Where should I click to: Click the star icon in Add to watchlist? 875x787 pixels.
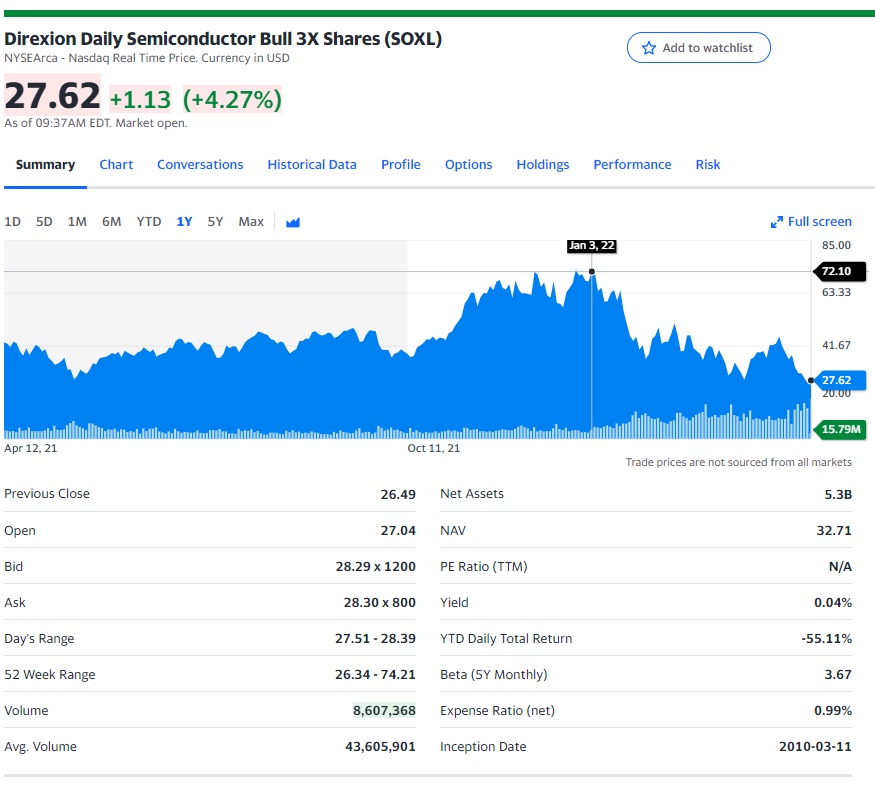click(648, 48)
